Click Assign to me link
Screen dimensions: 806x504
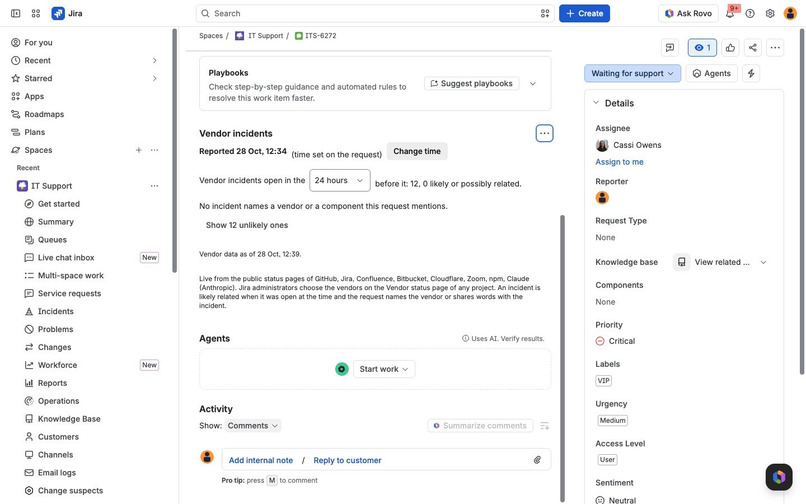[619, 162]
